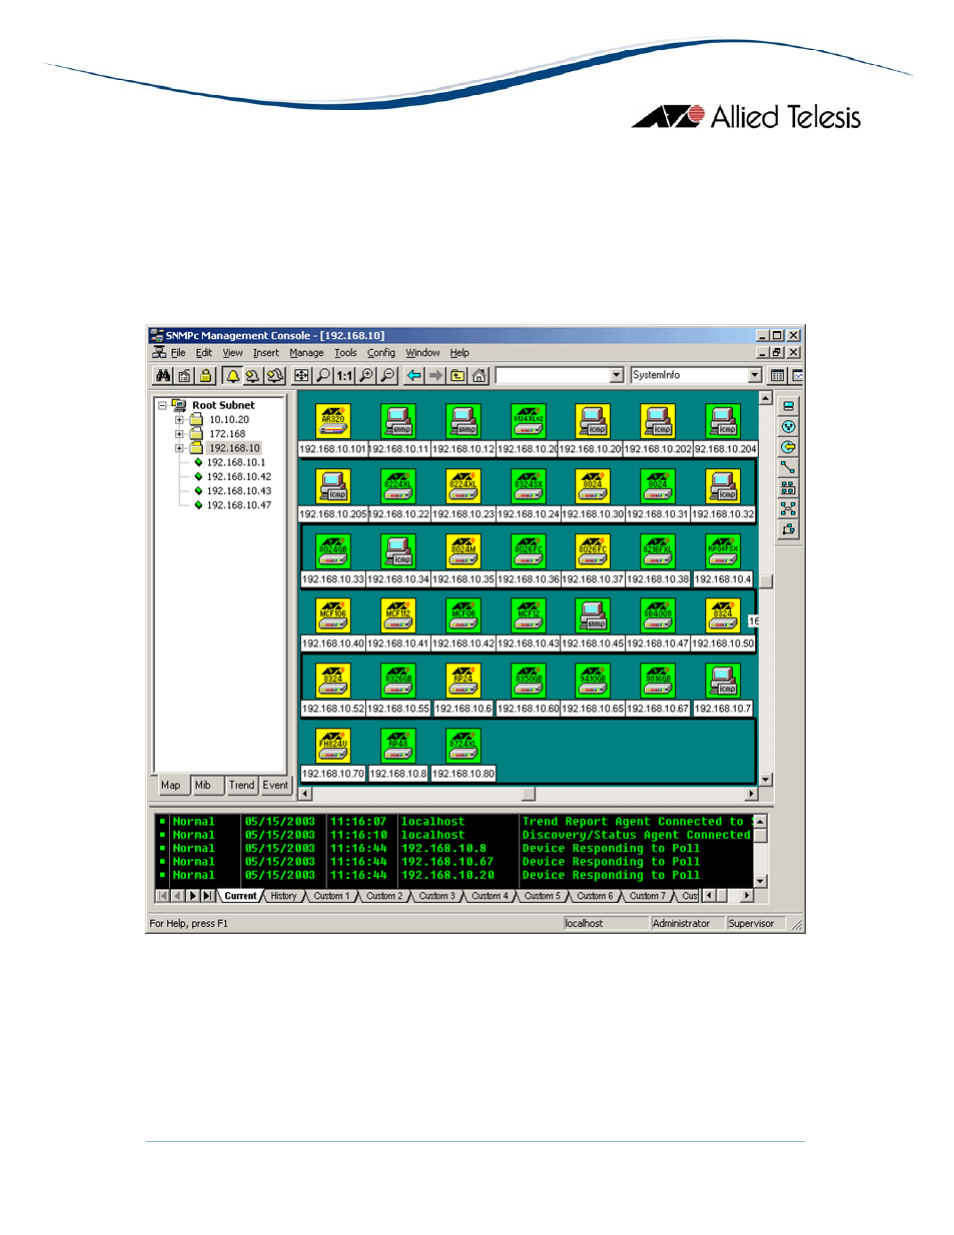Click the first-tab navigation arrow in log

[163, 896]
